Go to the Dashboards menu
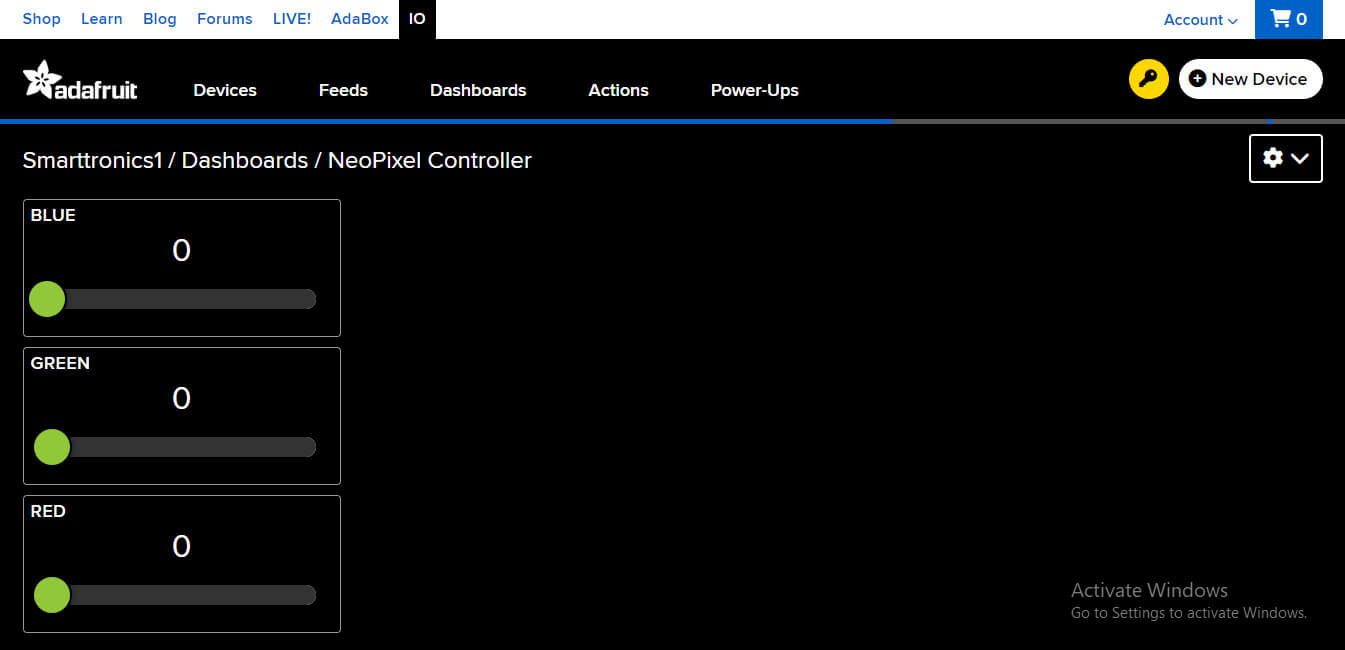1345x650 pixels. [478, 90]
